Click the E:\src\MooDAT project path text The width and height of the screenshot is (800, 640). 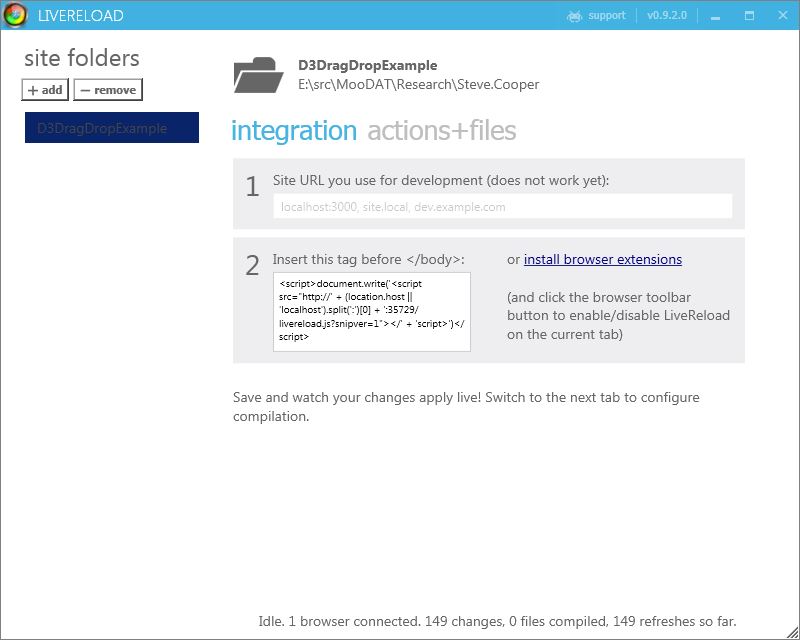418,85
